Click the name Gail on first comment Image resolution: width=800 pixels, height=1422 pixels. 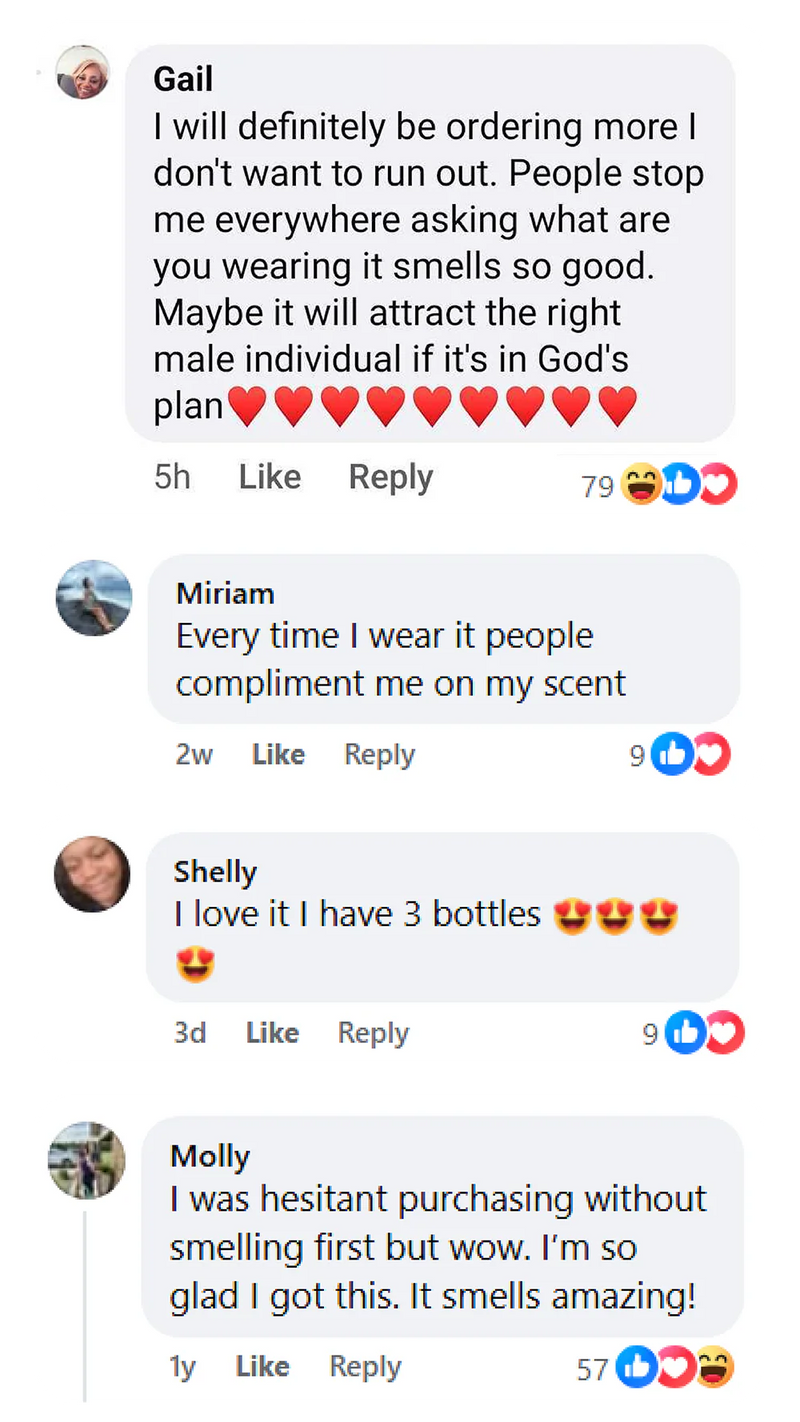coord(183,79)
